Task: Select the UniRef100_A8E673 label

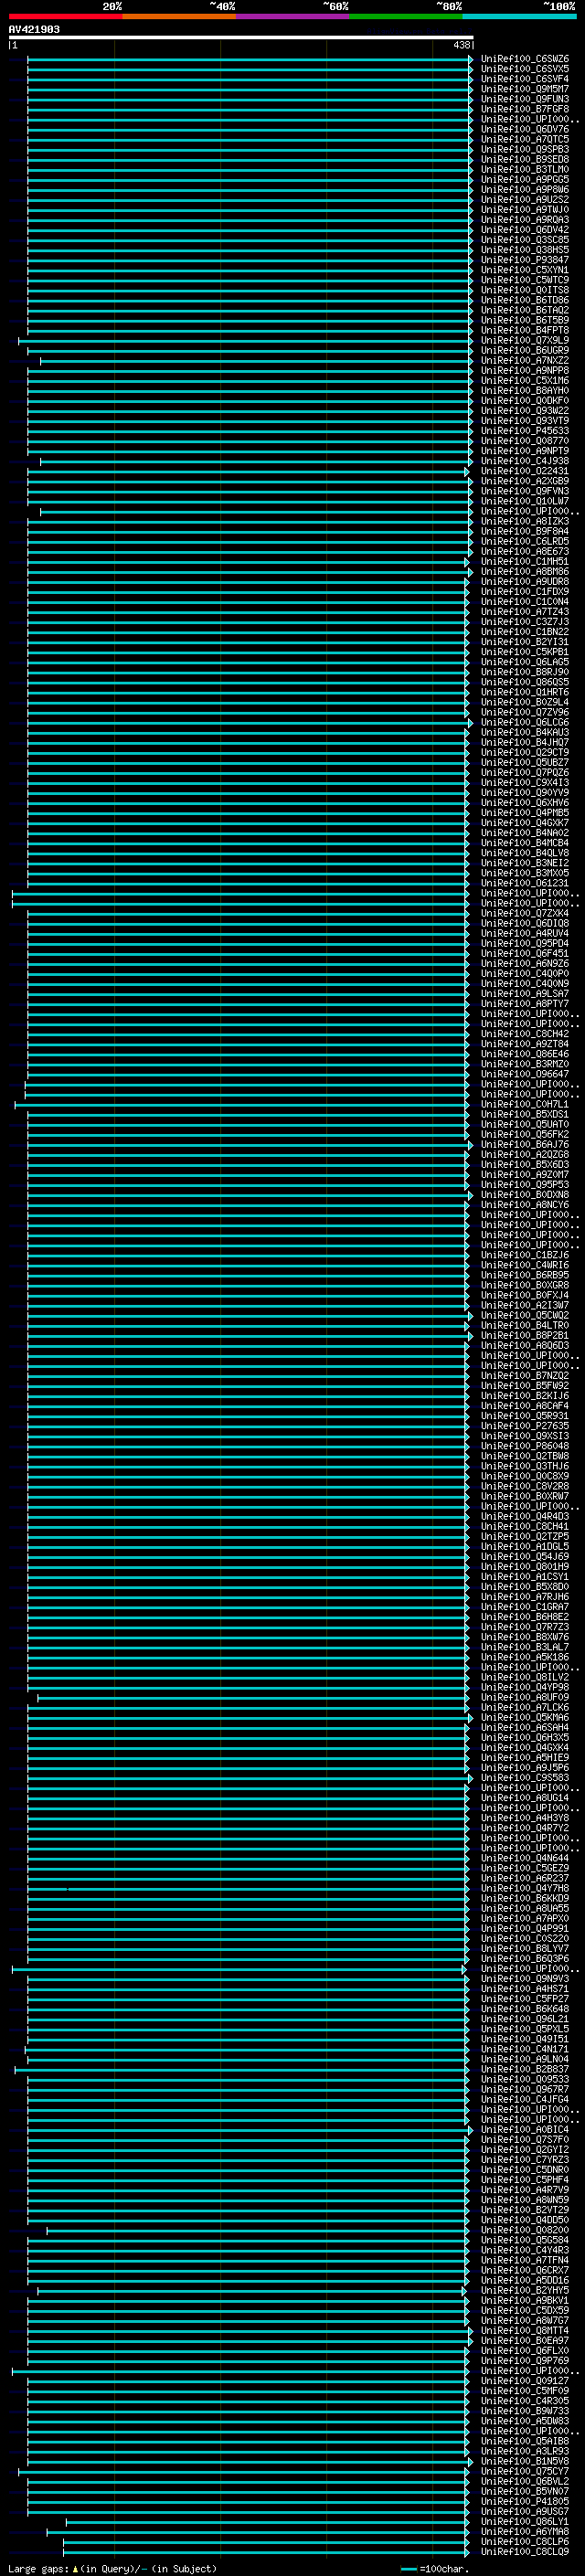Action: pyautogui.click(x=525, y=551)
